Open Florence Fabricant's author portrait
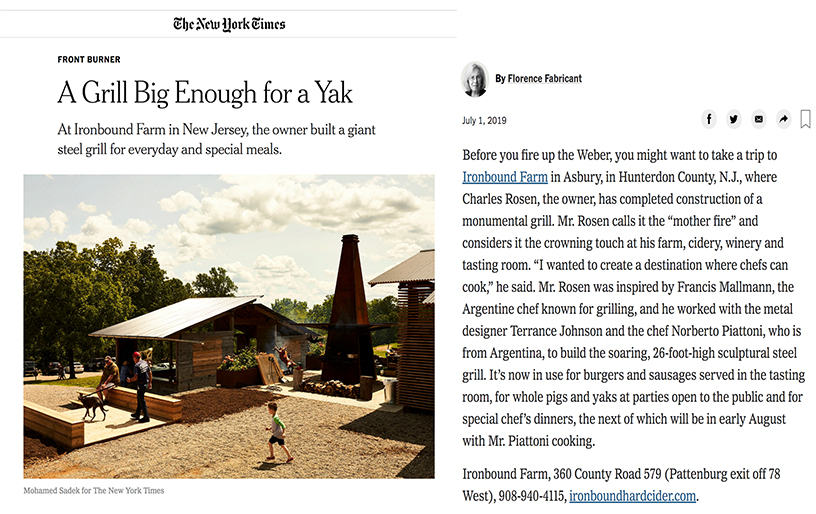Viewport: 816px width, 514px height. (475, 79)
